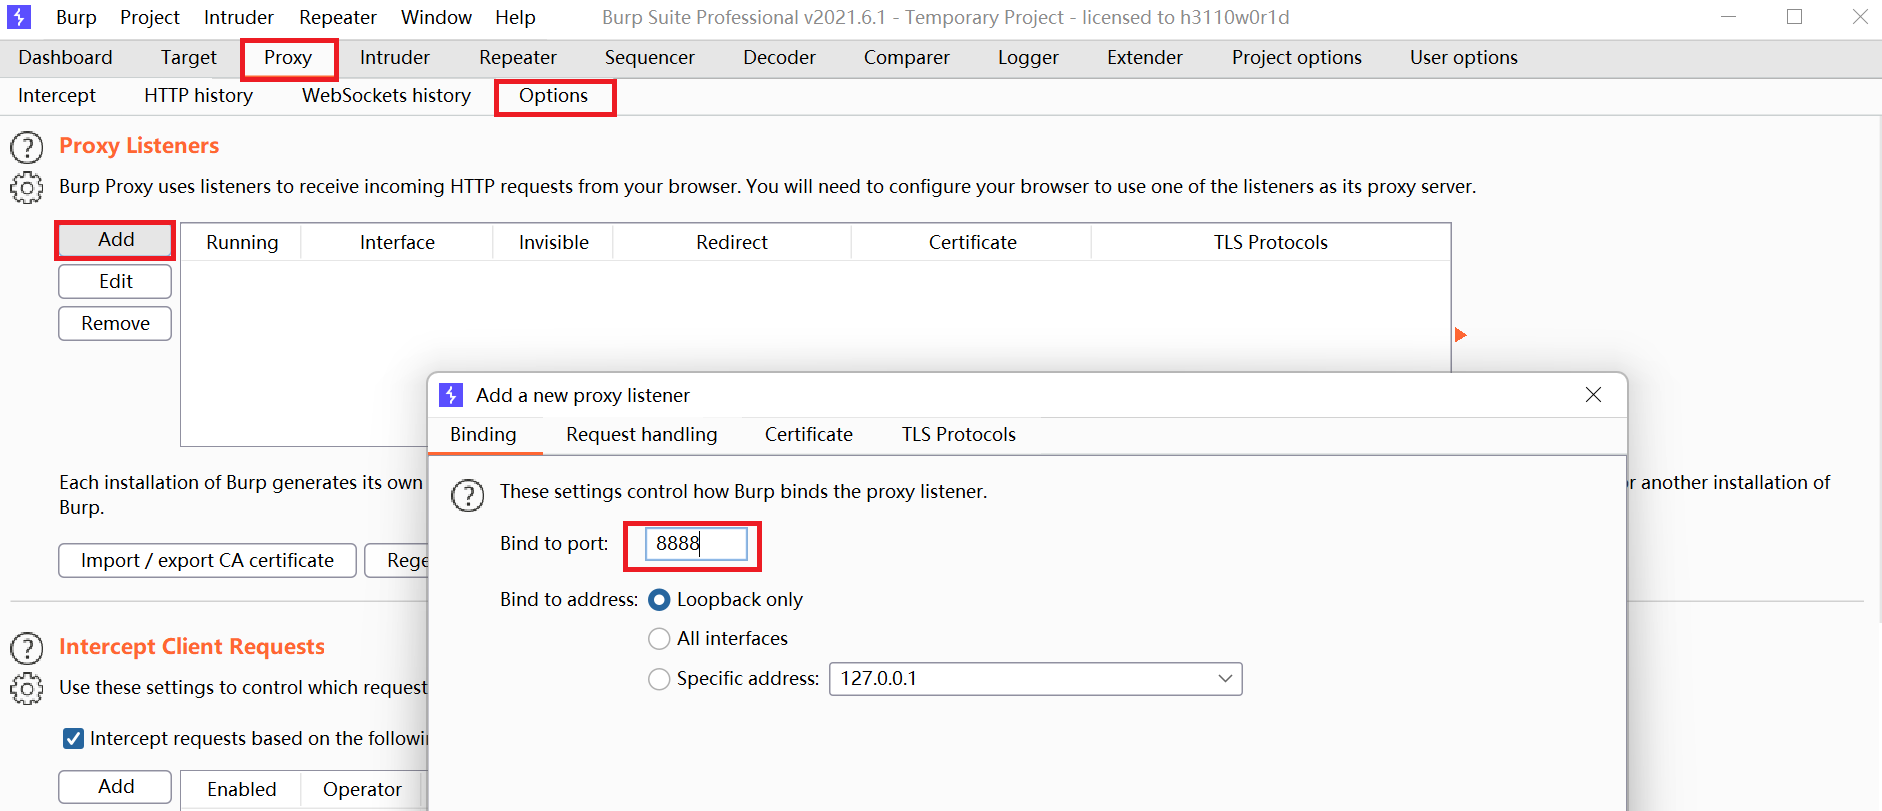Click the Burp Suite logo icon in title bar
Viewport: 1882px width, 811px height.
click(19, 17)
